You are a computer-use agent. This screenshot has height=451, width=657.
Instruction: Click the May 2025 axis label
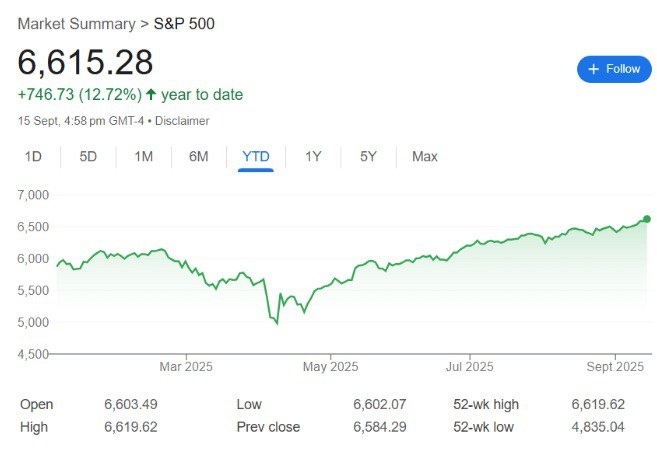[331, 367]
